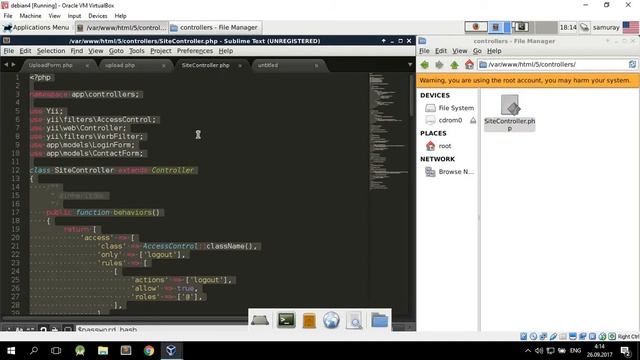Click the 'class SiteController' code line
This screenshot has height=360, width=640.
(x=112, y=170)
